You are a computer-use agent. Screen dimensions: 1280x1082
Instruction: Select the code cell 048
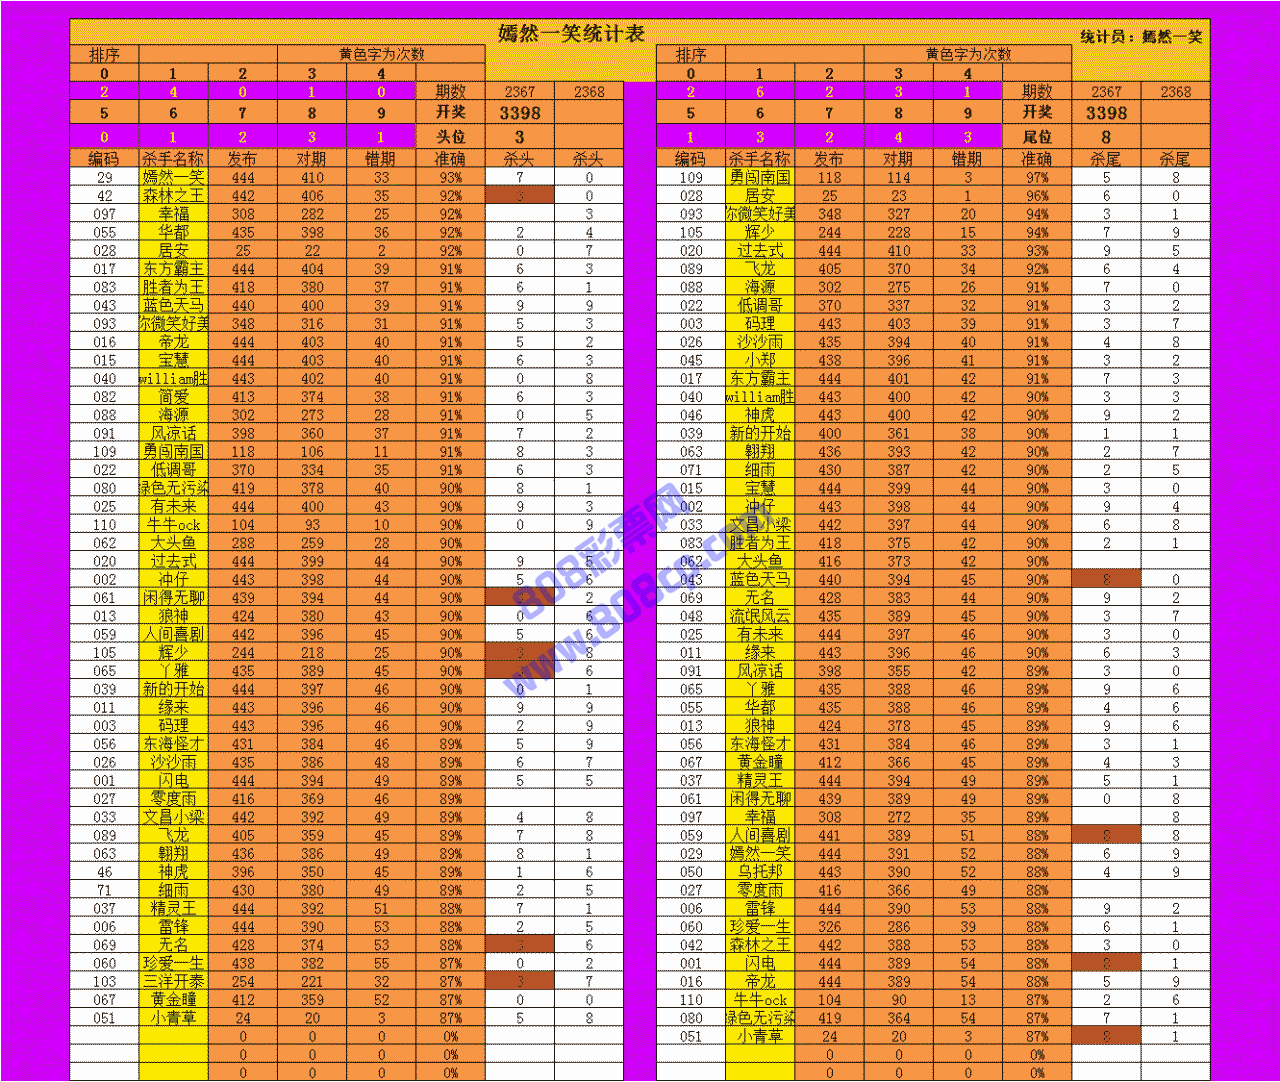tap(691, 616)
